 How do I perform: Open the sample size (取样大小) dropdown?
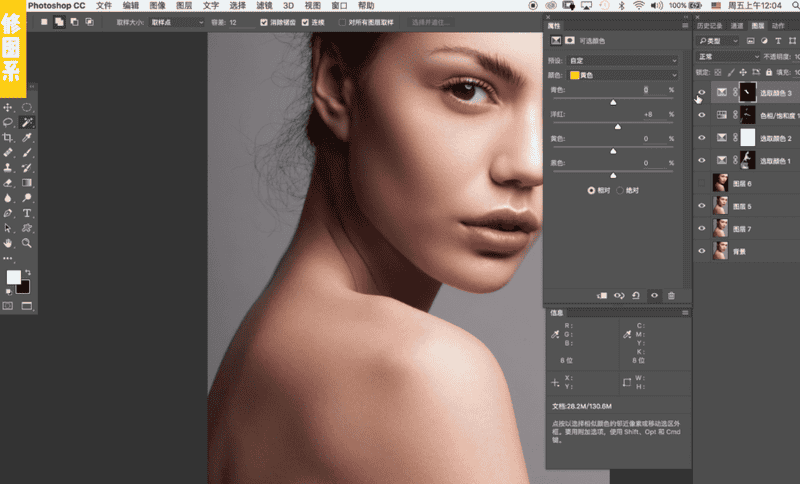[x=177, y=22]
